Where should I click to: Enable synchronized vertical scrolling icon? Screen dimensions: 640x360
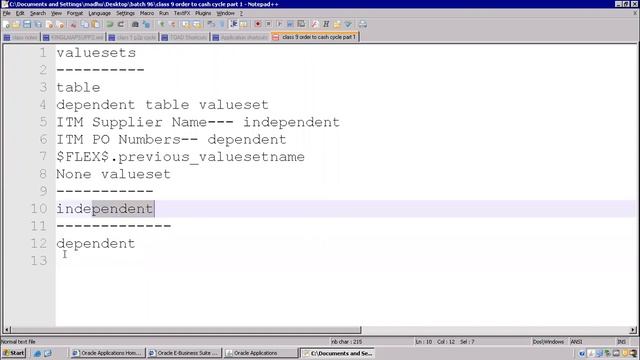click(x=186, y=24)
